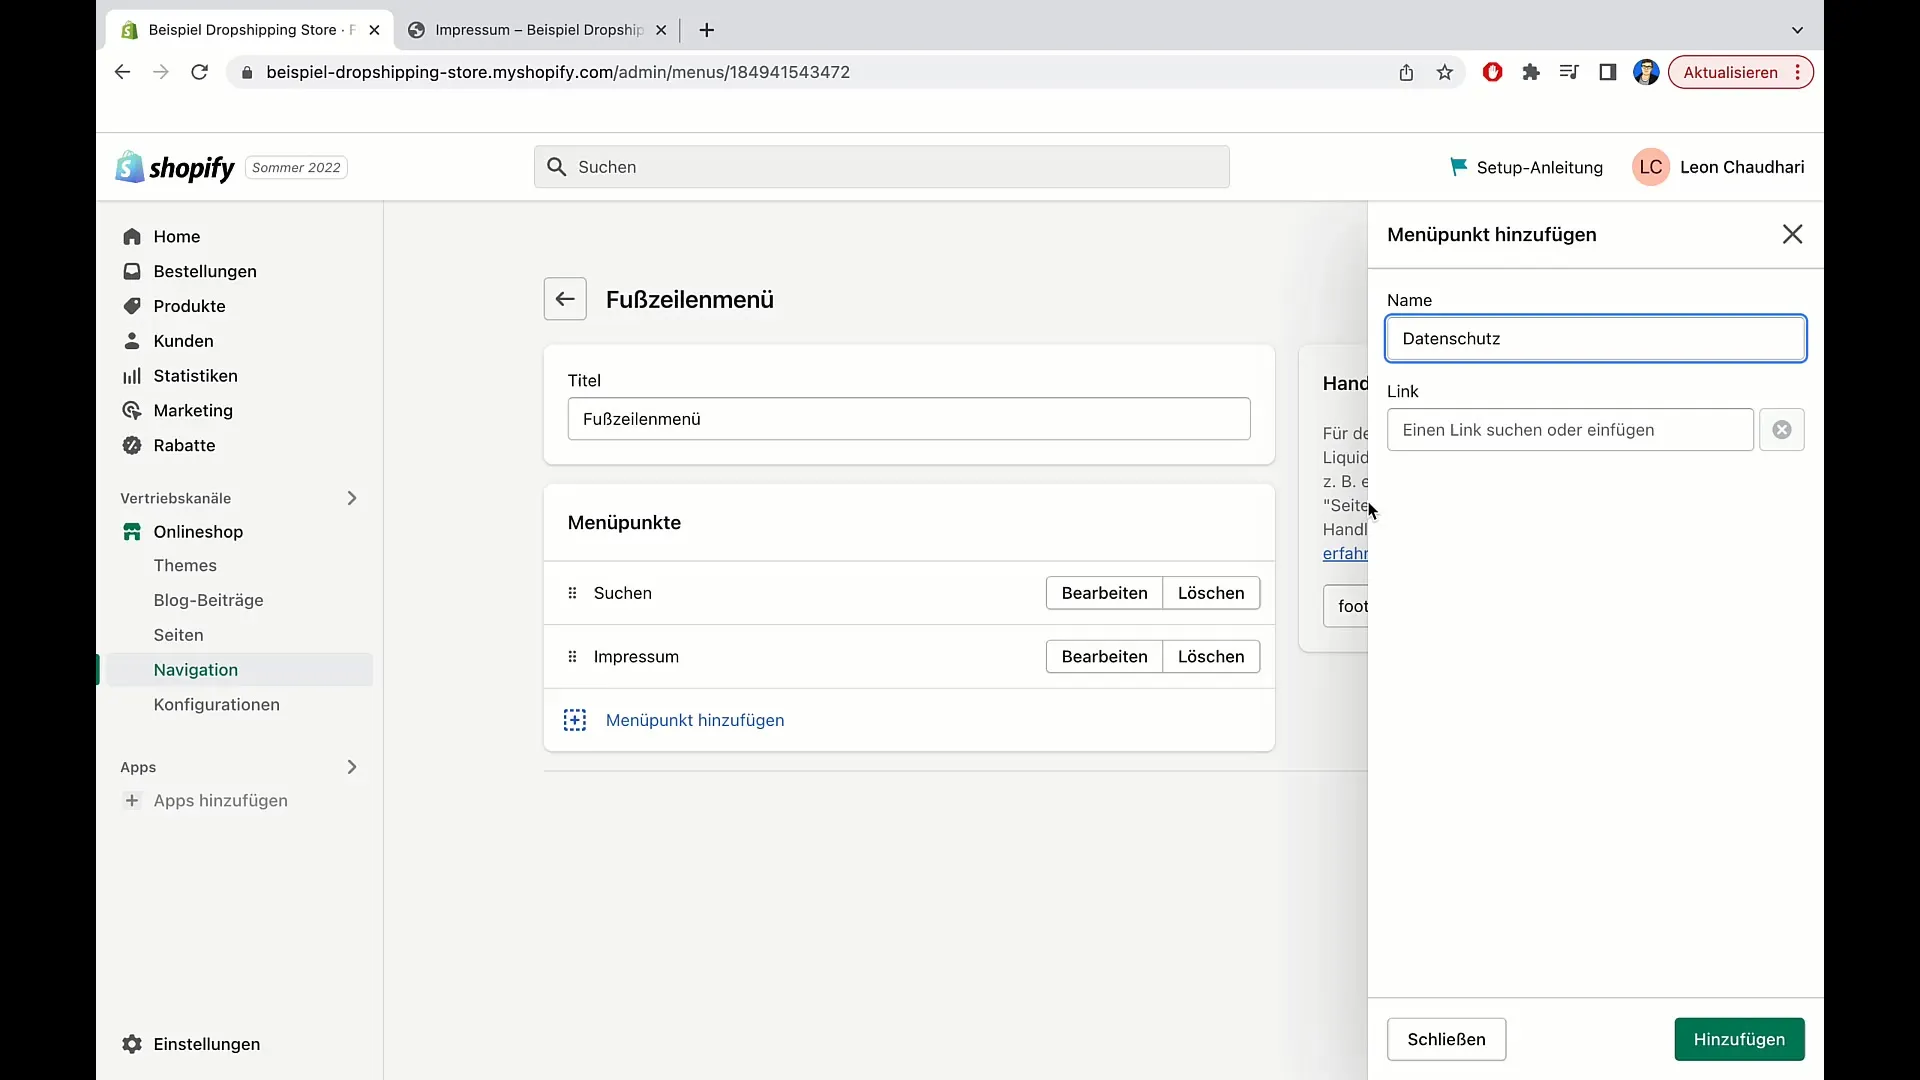Click the Sommer 2022 badge
Viewport: 1920px width, 1080px height.
click(296, 167)
